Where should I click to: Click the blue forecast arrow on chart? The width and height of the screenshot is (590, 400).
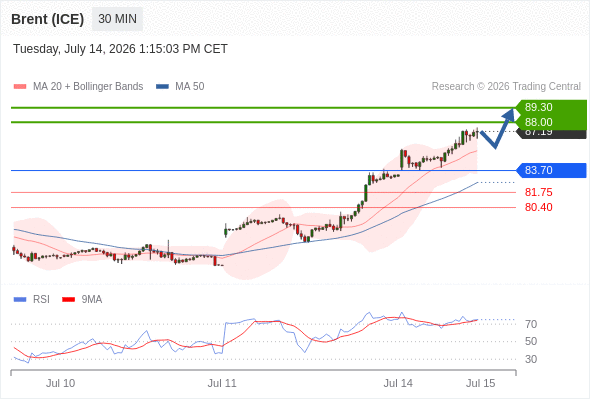tap(498, 128)
